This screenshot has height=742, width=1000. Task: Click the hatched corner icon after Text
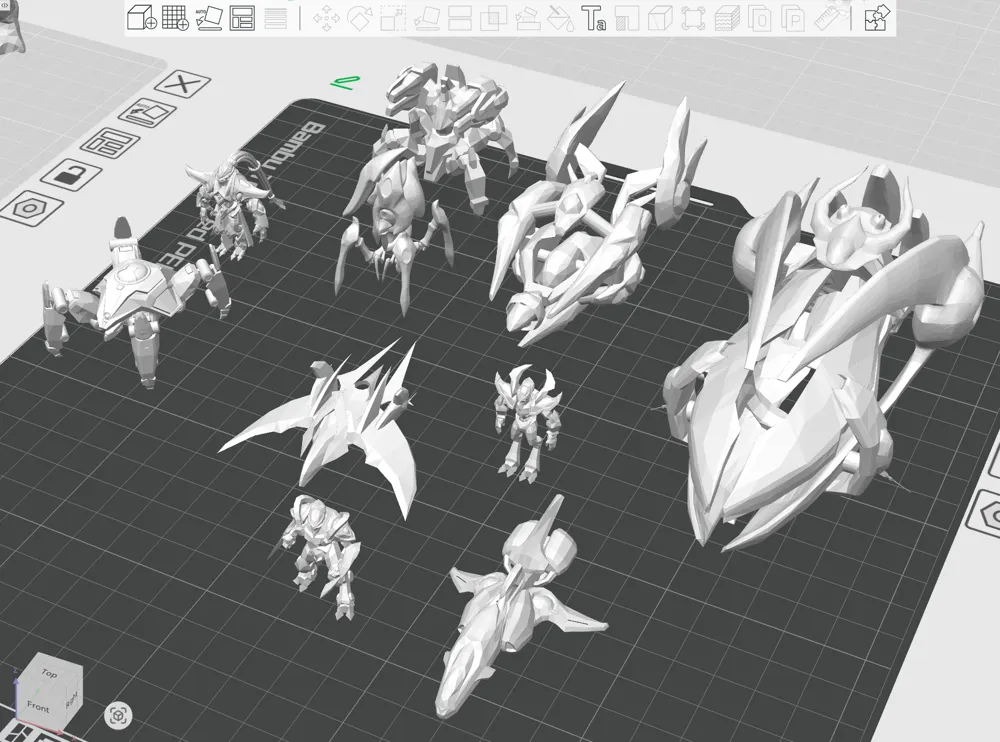coord(627,19)
